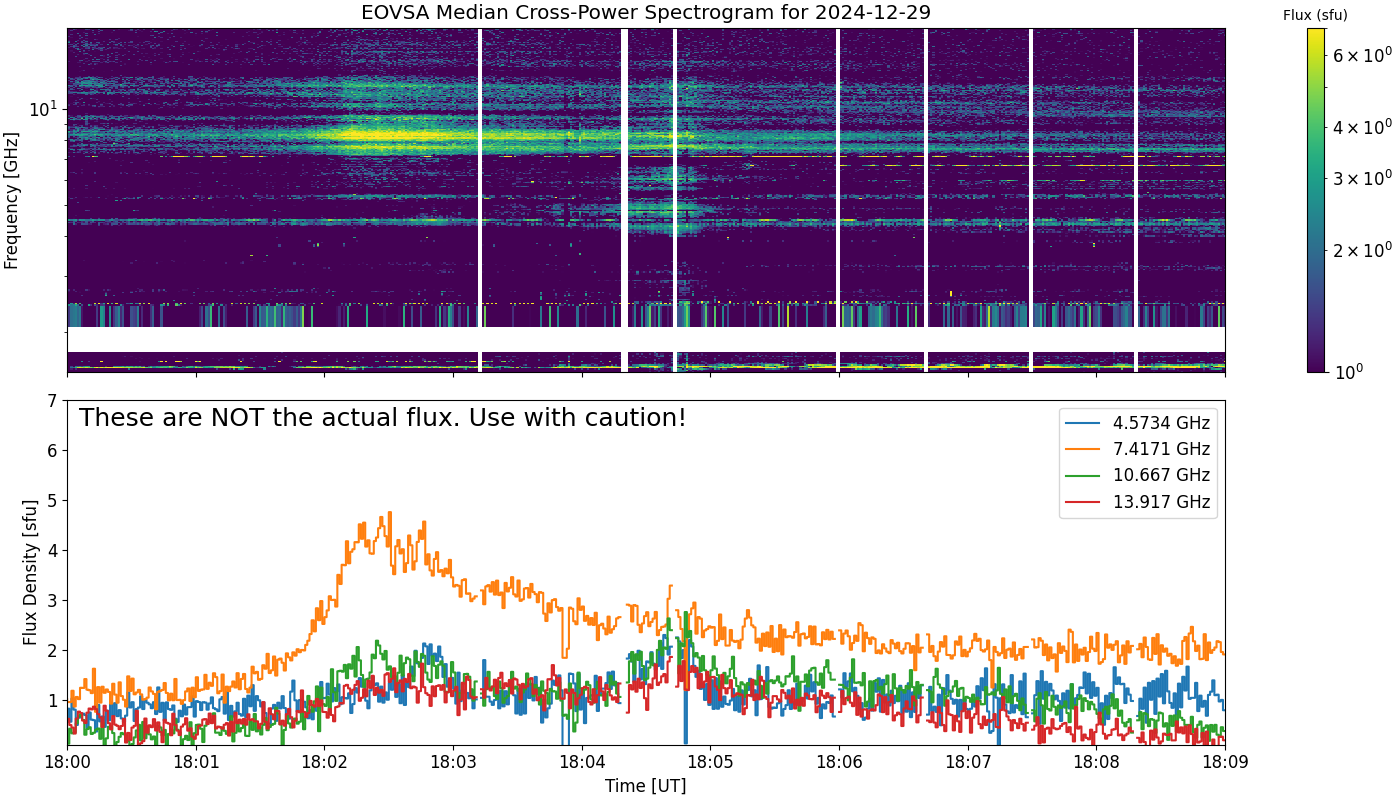
Task: Click the y-axis tick label 4
Action: click(x=54, y=551)
